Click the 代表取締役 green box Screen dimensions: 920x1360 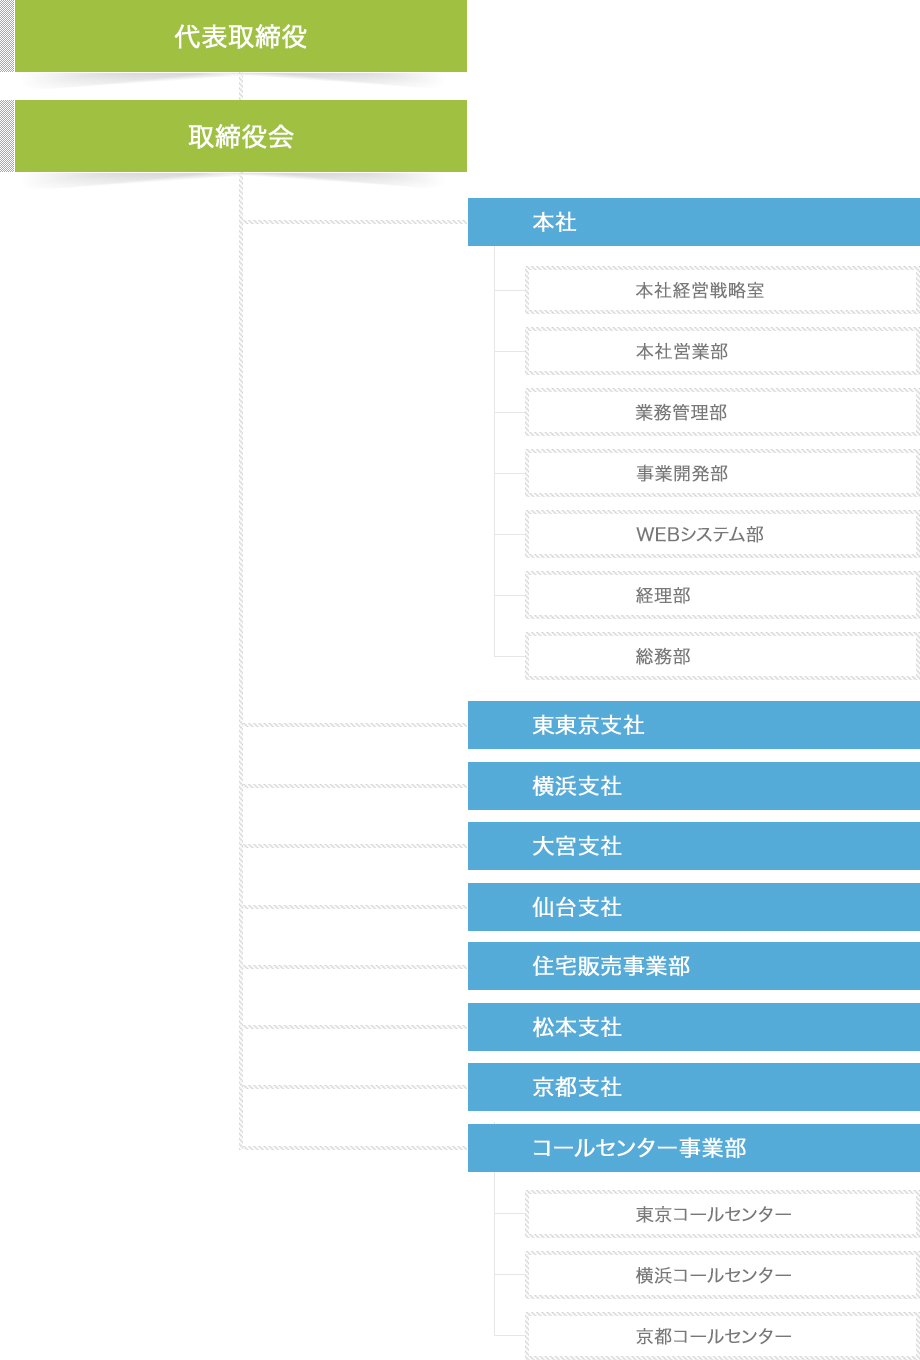(240, 36)
